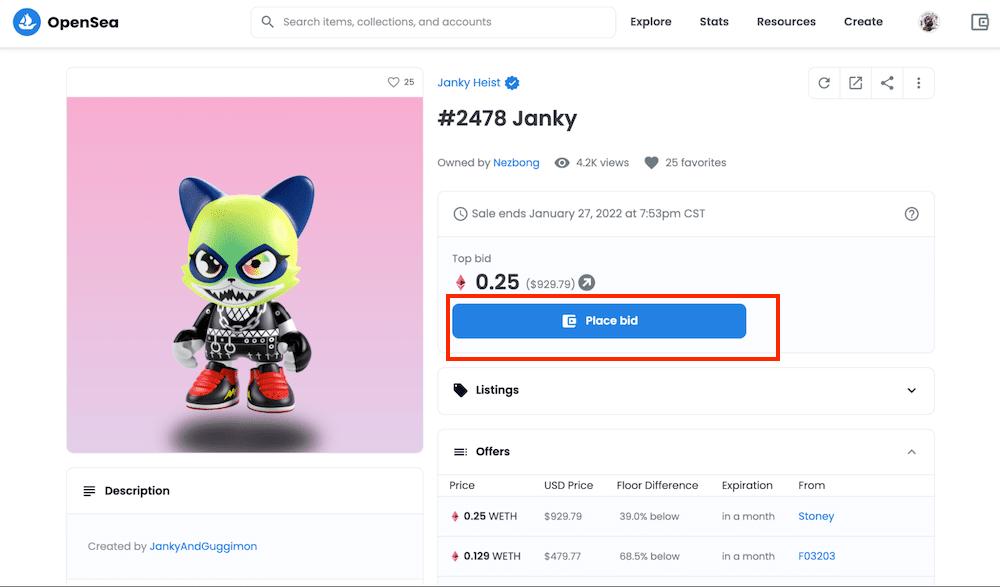Expand the Listings section

pyautogui.click(x=911, y=390)
